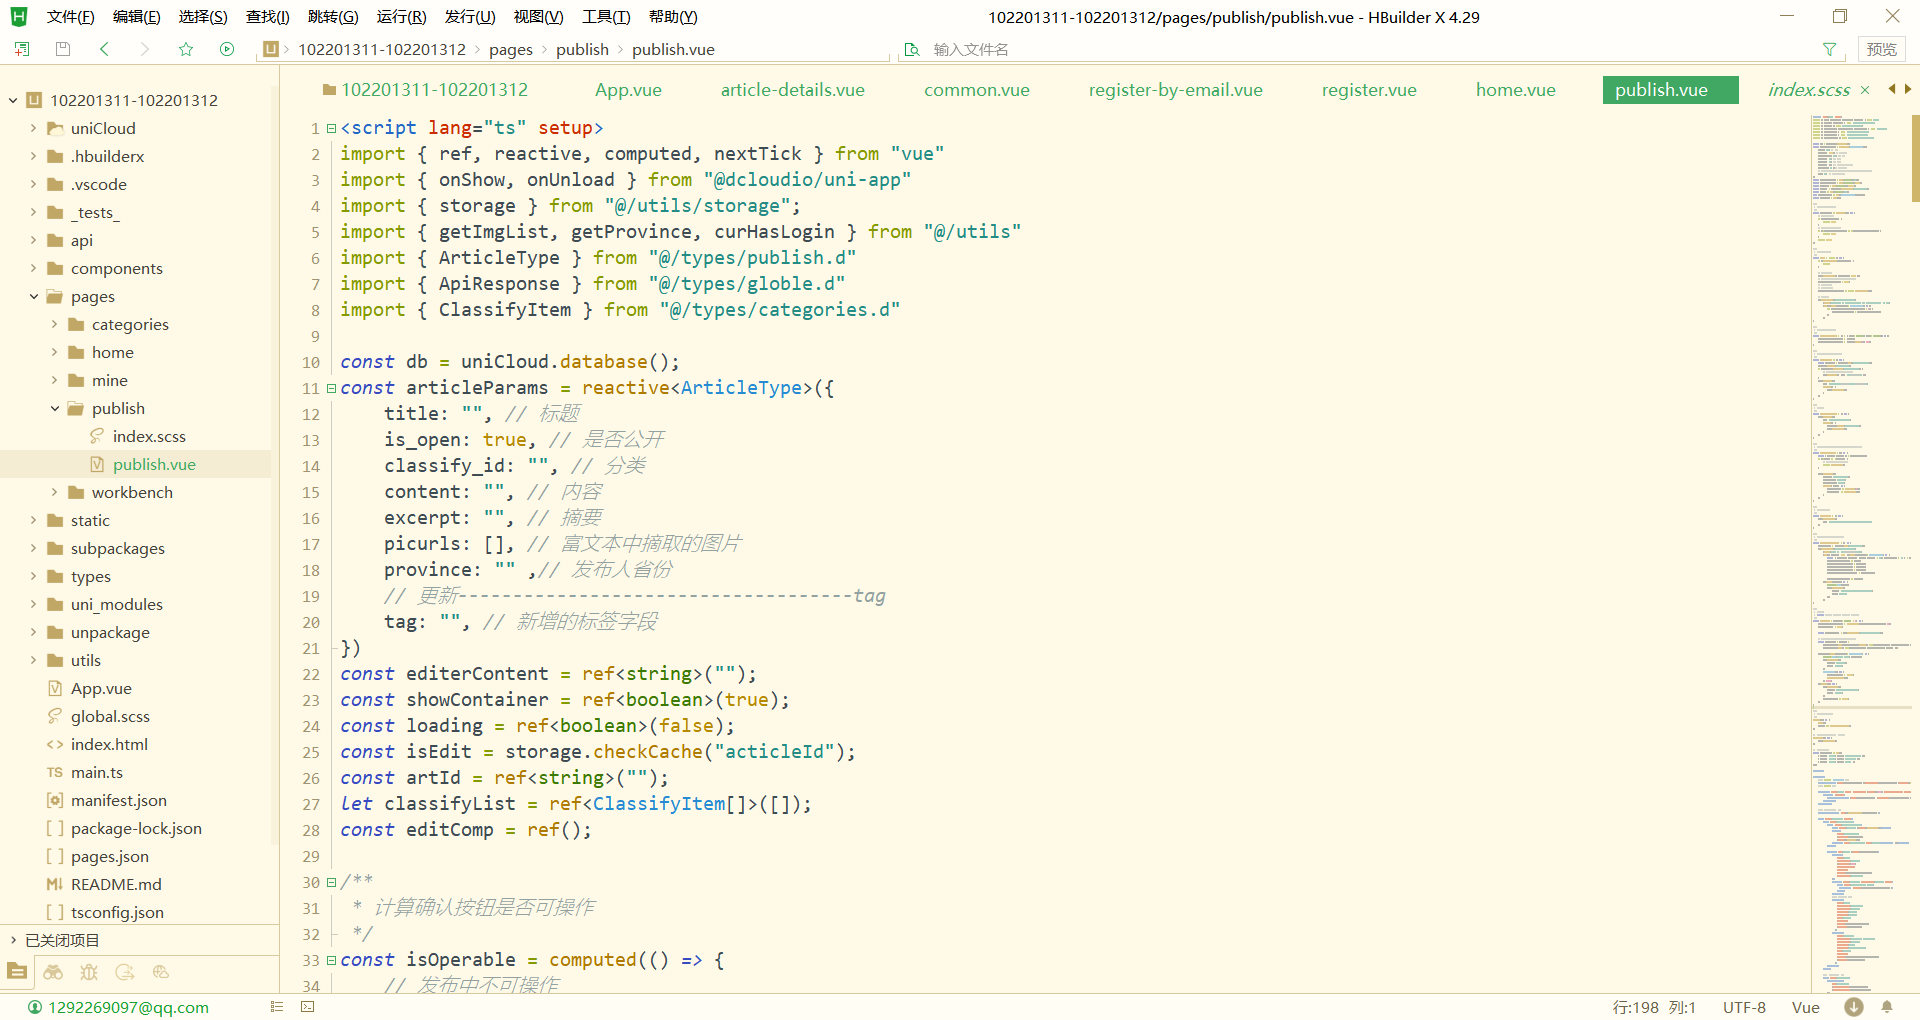Open the 发行(U) menu
The height and width of the screenshot is (1020, 1920).
click(470, 17)
